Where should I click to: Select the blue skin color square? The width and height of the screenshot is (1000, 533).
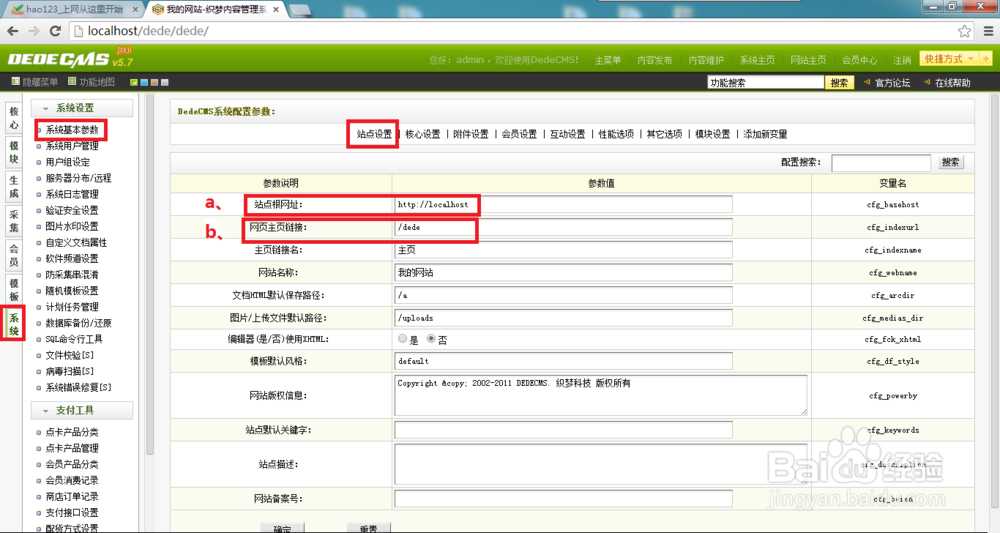pos(144,82)
